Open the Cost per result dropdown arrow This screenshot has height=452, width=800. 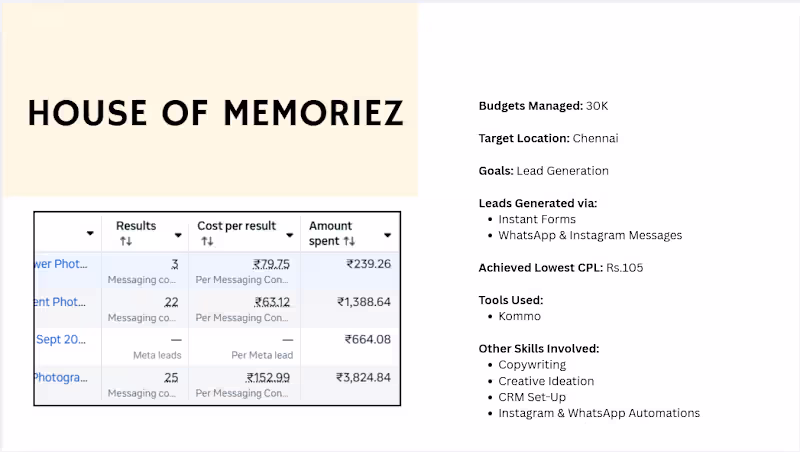pyautogui.click(x=290, y=235)
